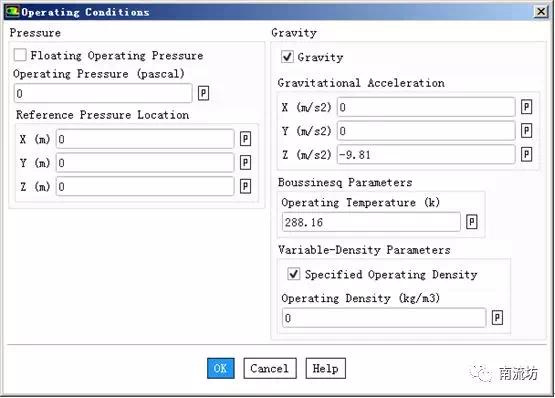
Task: Enable Floating Operating Pressure checkbox
Action: pos(20,55)
